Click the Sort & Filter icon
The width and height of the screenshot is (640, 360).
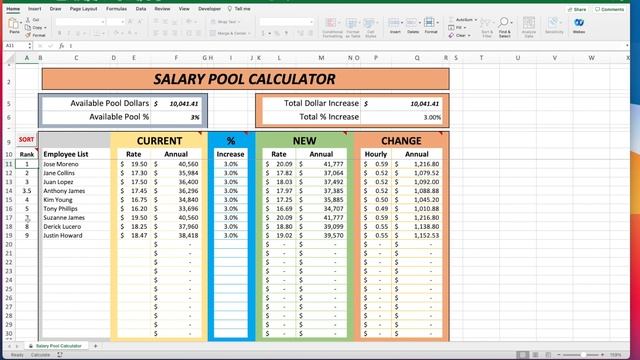tap(486, 22)
